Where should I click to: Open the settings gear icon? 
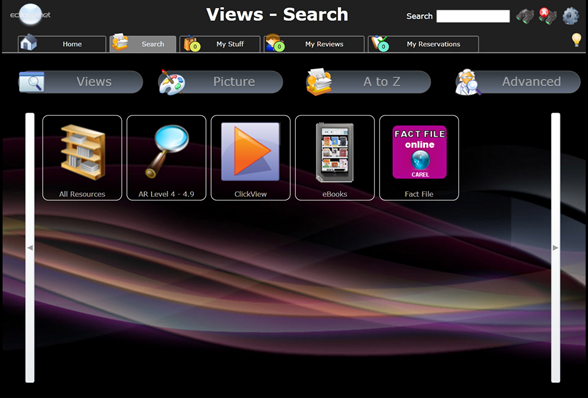pyautogui.click(x=570, y=16)
